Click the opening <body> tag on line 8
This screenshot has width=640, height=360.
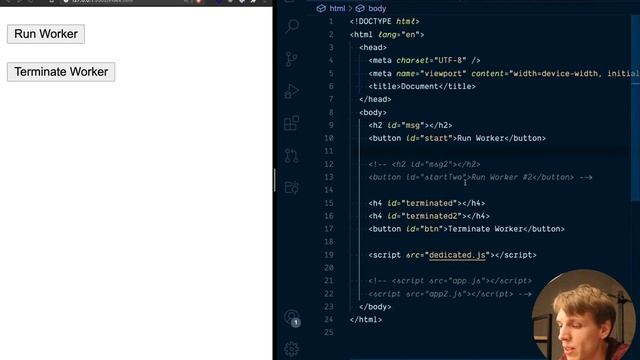tap(373, 112)
